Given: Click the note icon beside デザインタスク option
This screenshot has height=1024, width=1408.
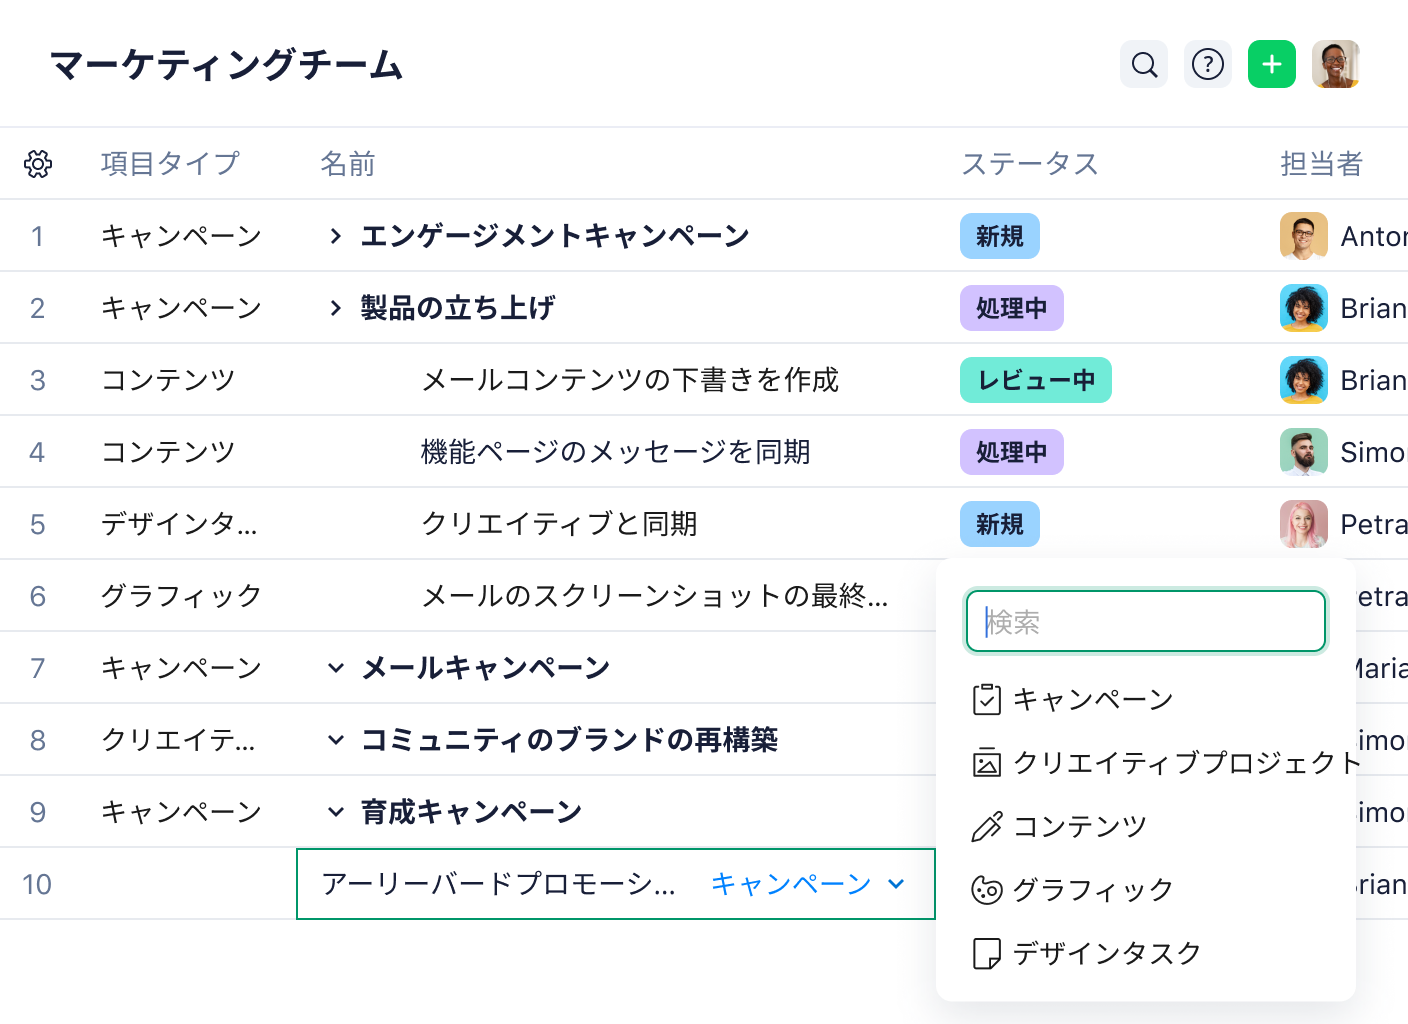Looking at the screenshot, I should click(x=987, y=954).
